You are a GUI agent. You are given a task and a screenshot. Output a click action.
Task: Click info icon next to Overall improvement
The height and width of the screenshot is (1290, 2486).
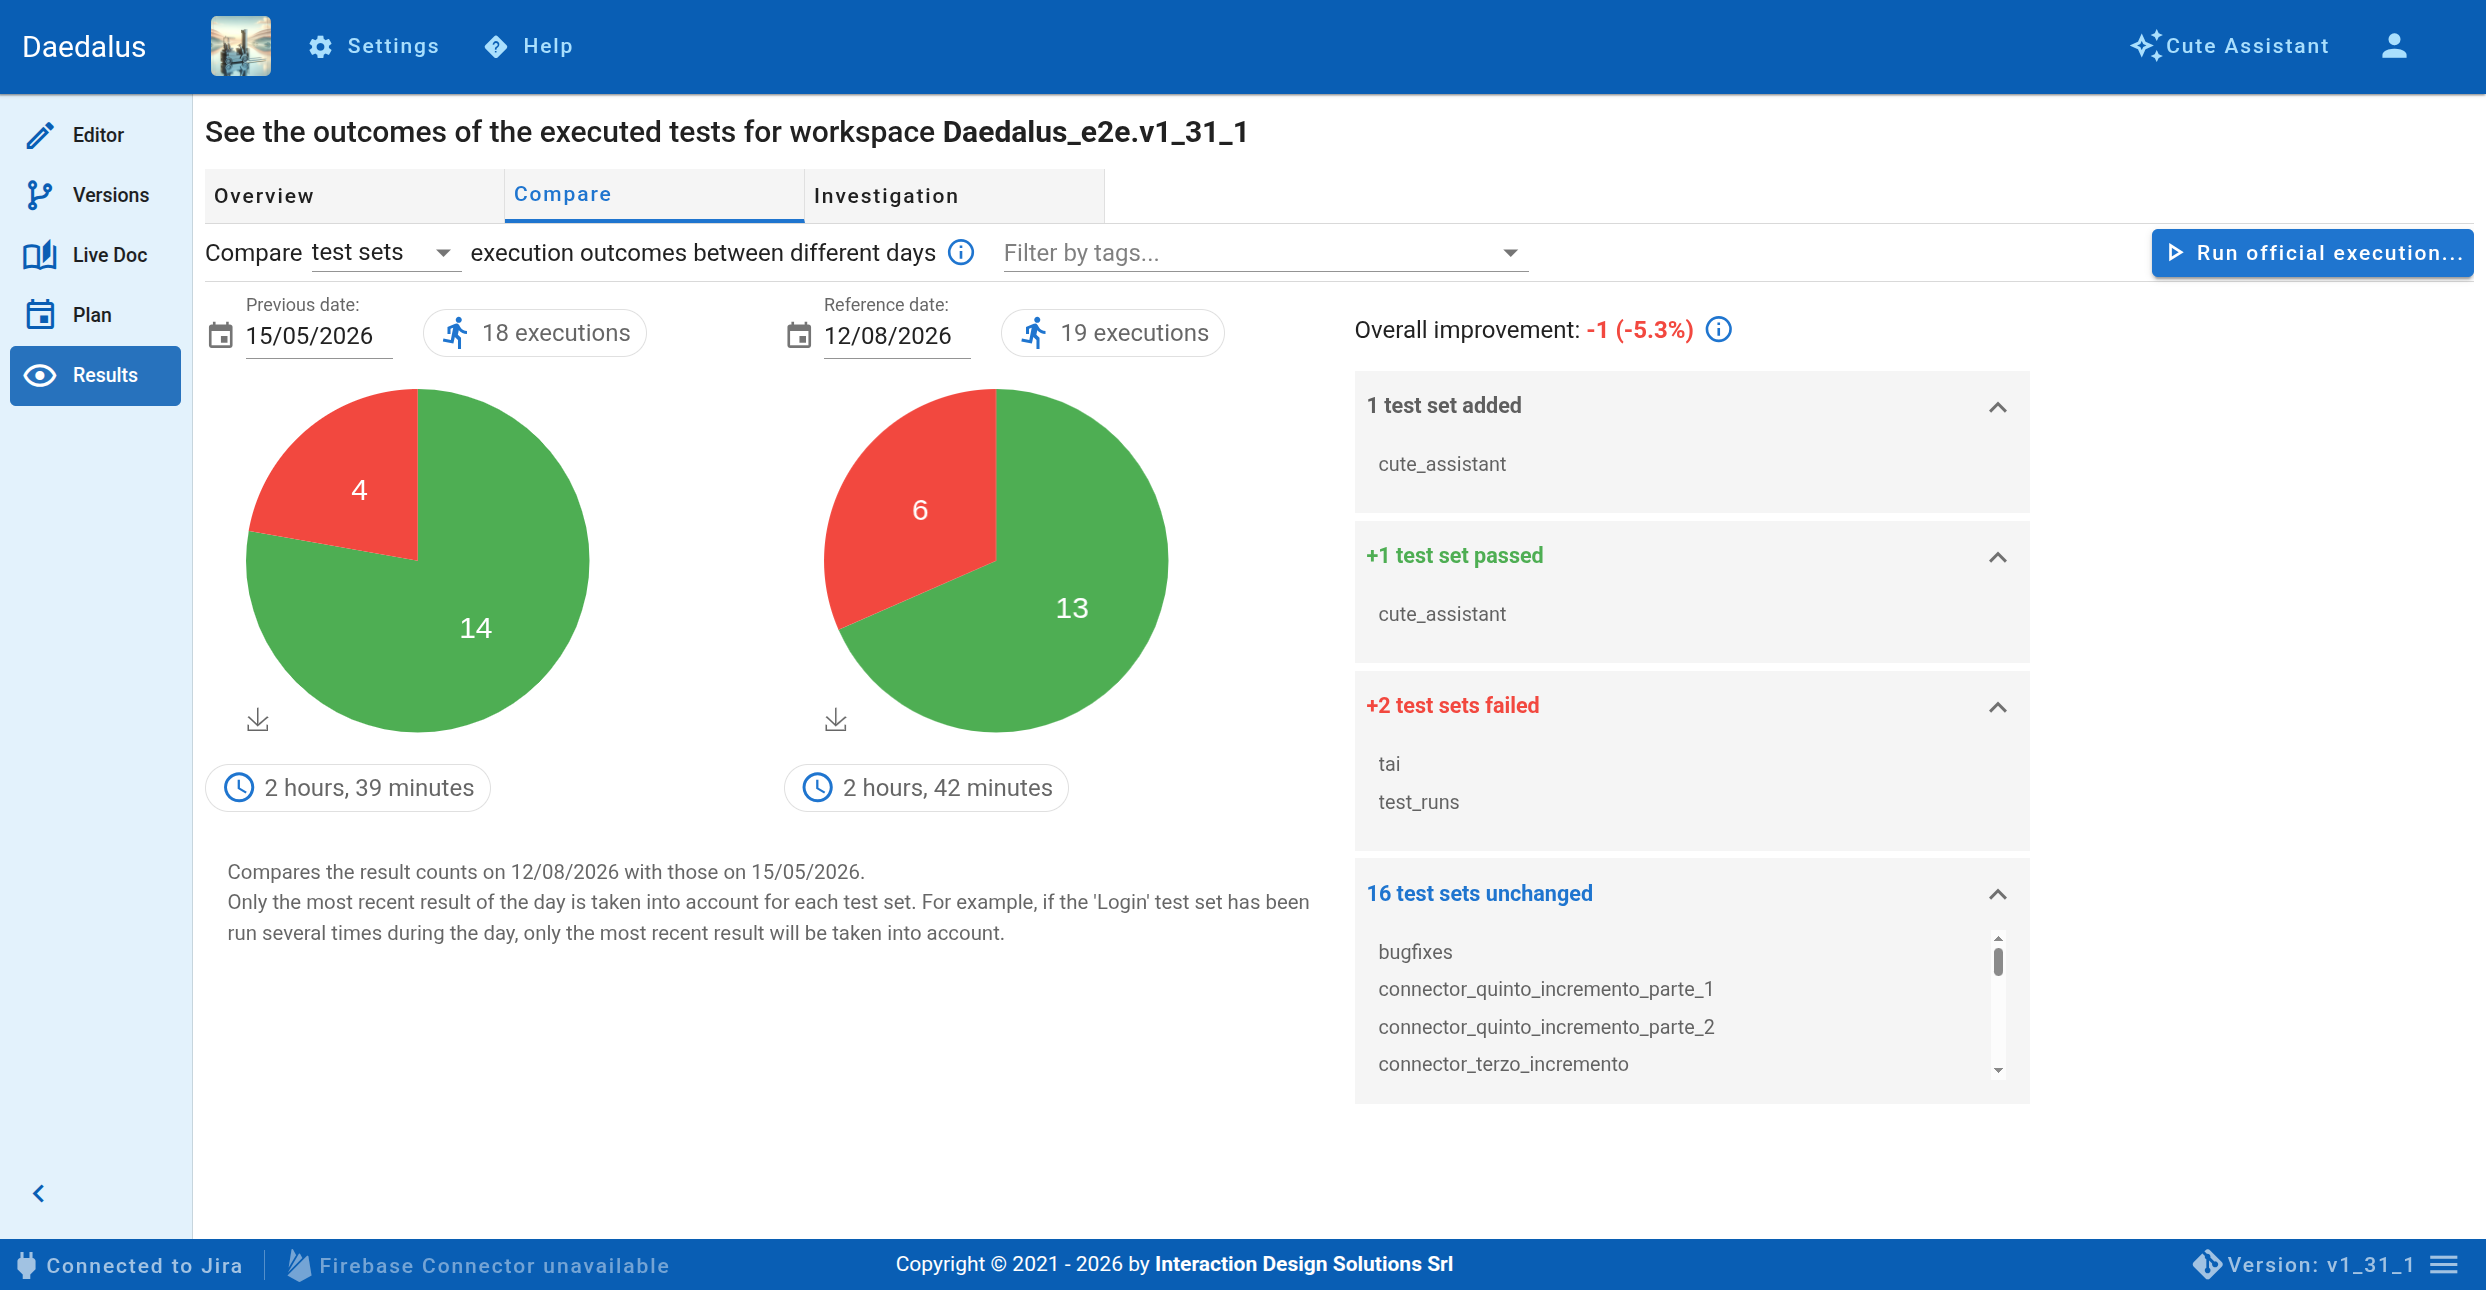(1718, 330)
